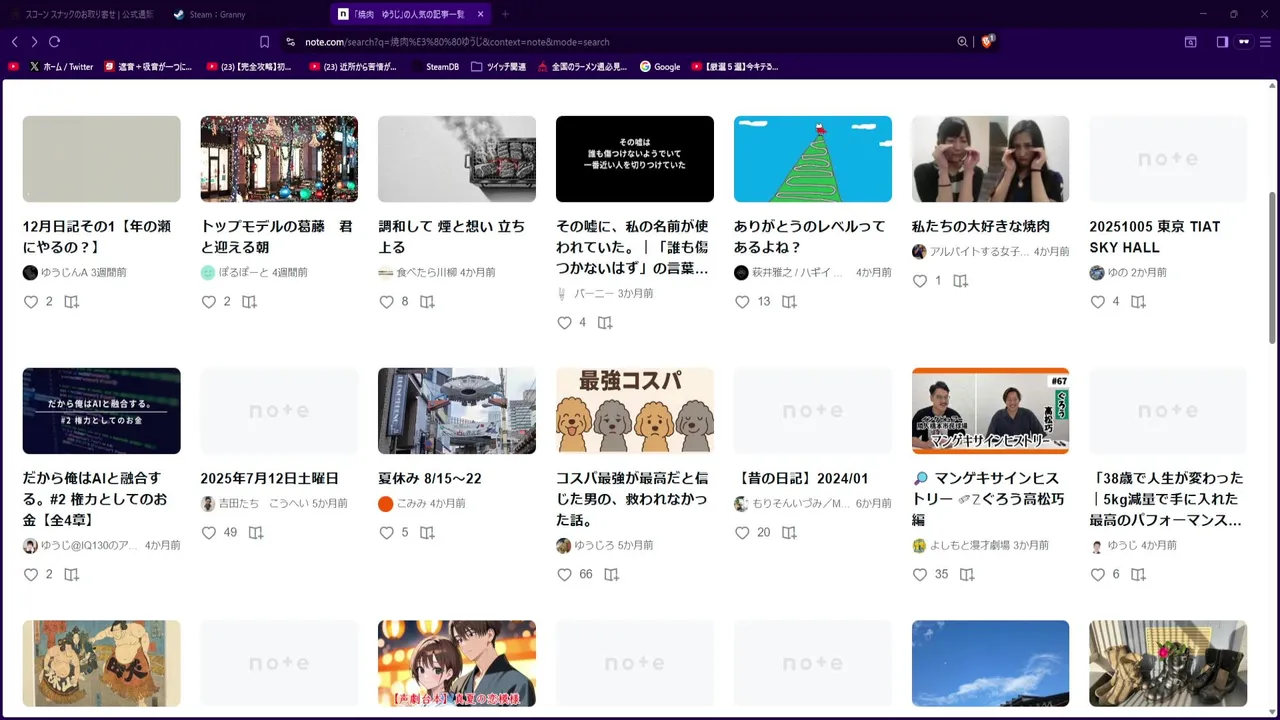This screenshot has width=1280, height=720.
Task: Like the 12月日記その1 article
Action: [30, 302]
